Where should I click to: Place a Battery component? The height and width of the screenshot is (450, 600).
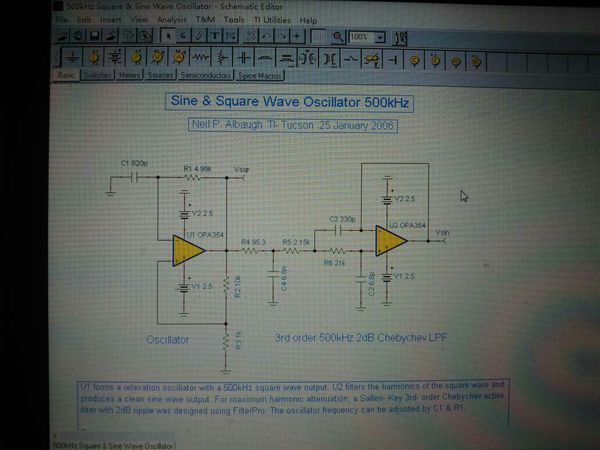click(x=114, y=58)
